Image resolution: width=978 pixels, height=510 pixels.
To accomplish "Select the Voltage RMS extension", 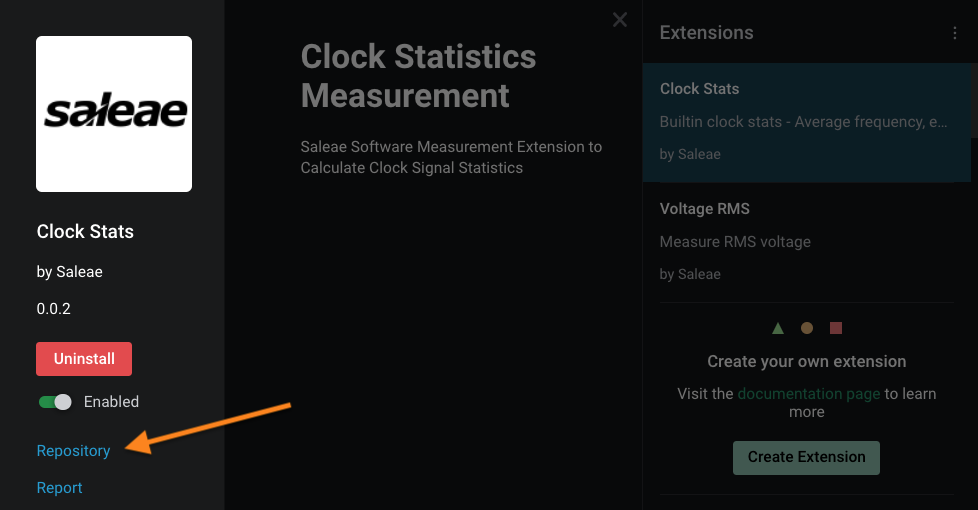I will click(806, 241).
